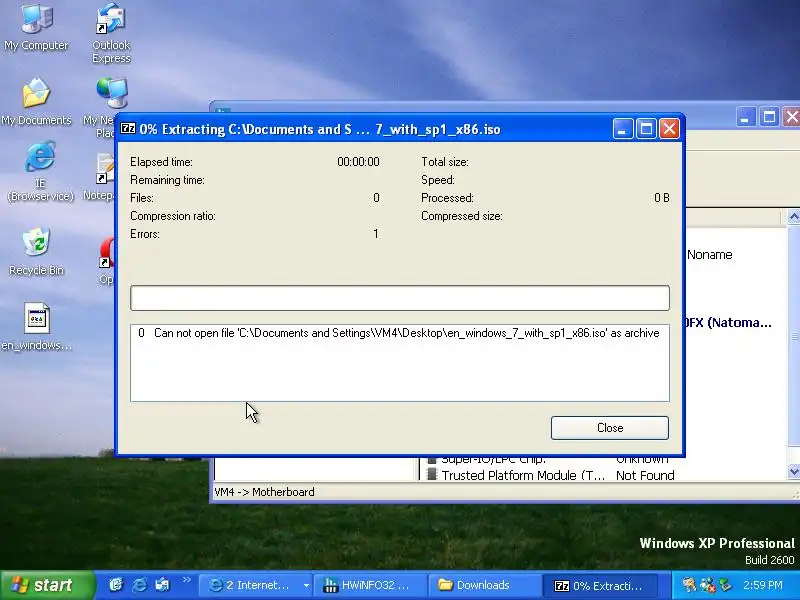Click the red X on 7-Zip window

pyautogui.click(x=669, y=129)
